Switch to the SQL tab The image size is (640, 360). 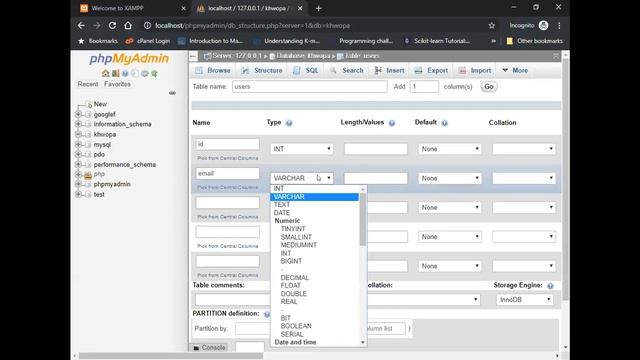[306, 70]
